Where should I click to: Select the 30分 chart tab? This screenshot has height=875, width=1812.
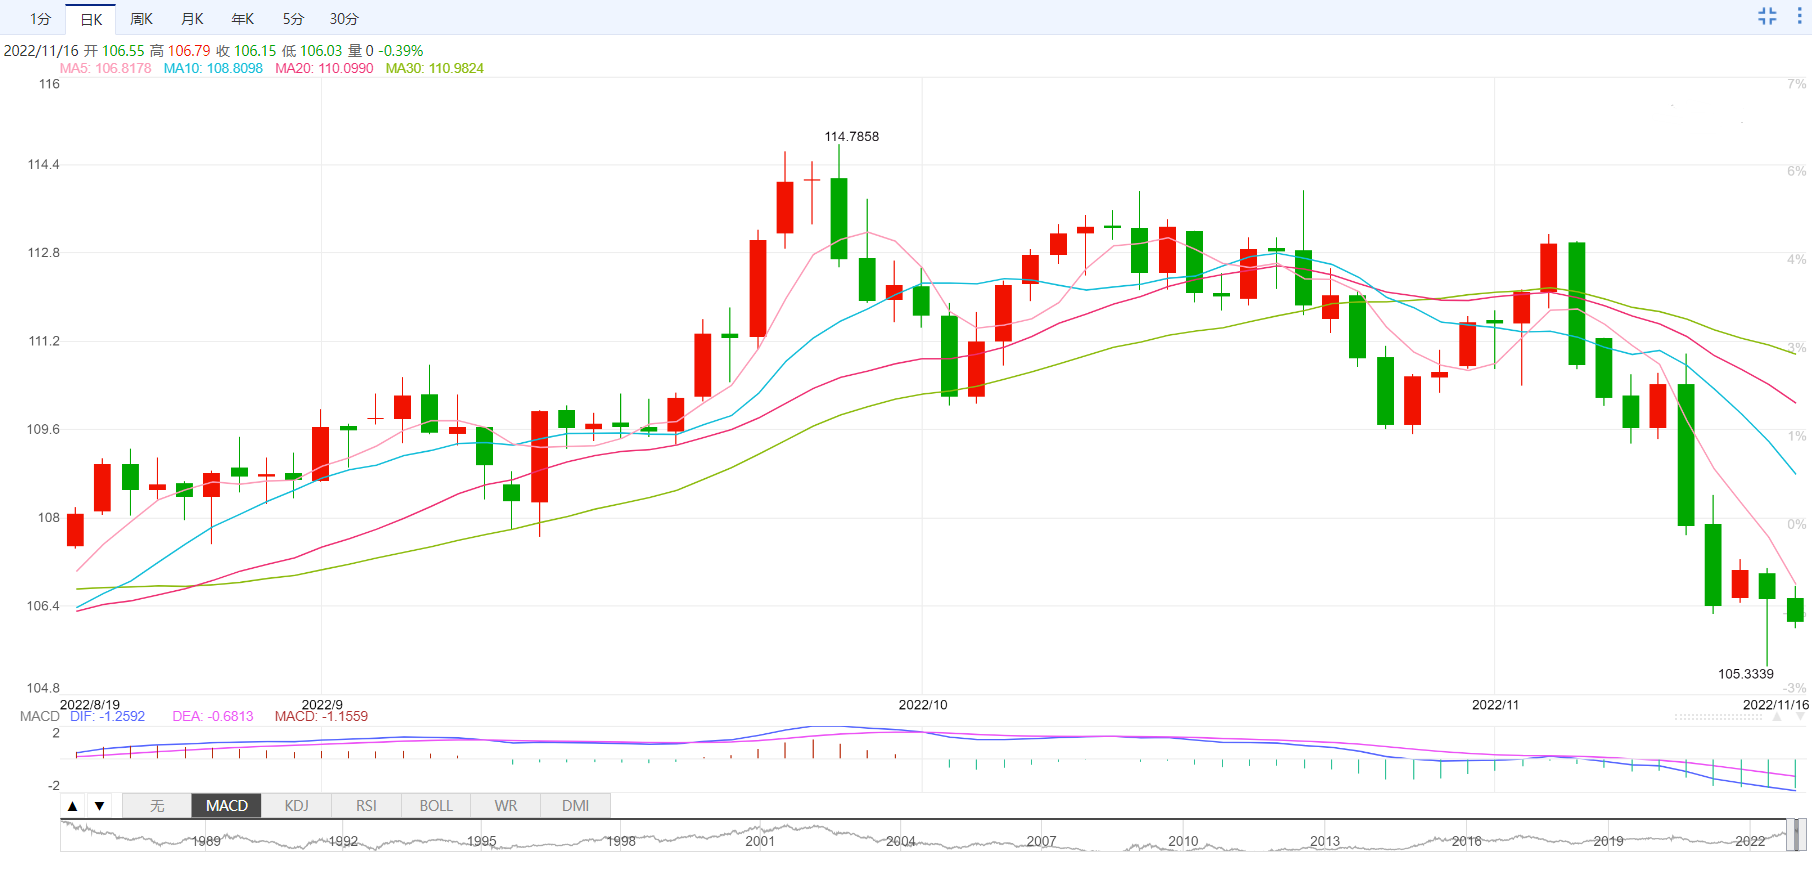coord(344,19)
